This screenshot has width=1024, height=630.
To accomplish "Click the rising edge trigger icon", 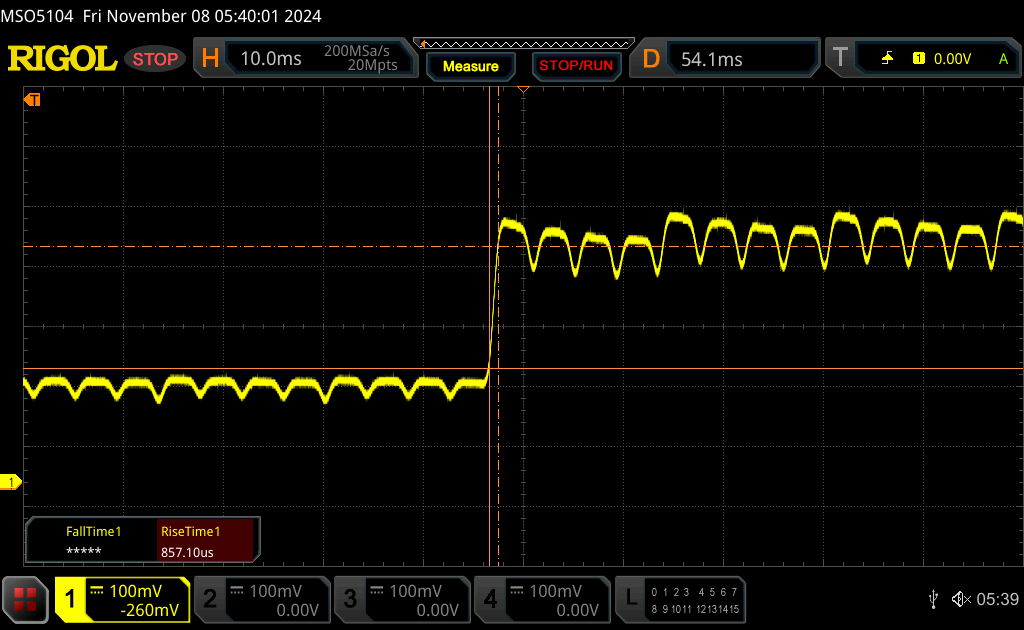I will (x=887, y=59).
